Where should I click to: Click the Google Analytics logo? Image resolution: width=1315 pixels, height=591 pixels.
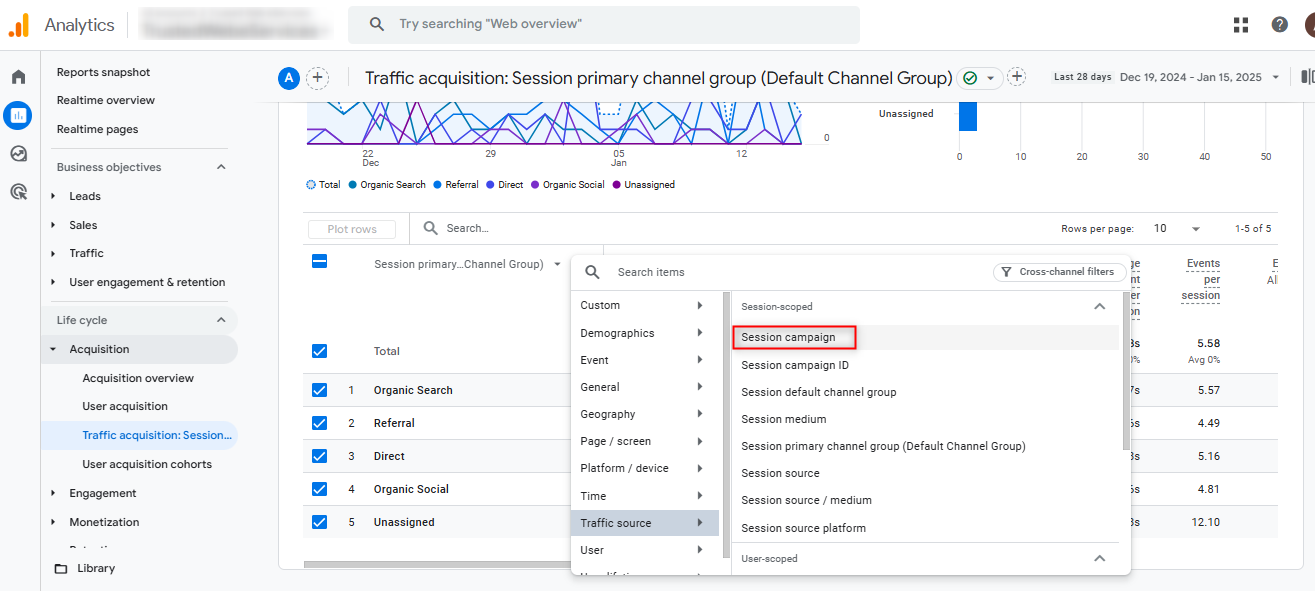click(x=18, y=25)
